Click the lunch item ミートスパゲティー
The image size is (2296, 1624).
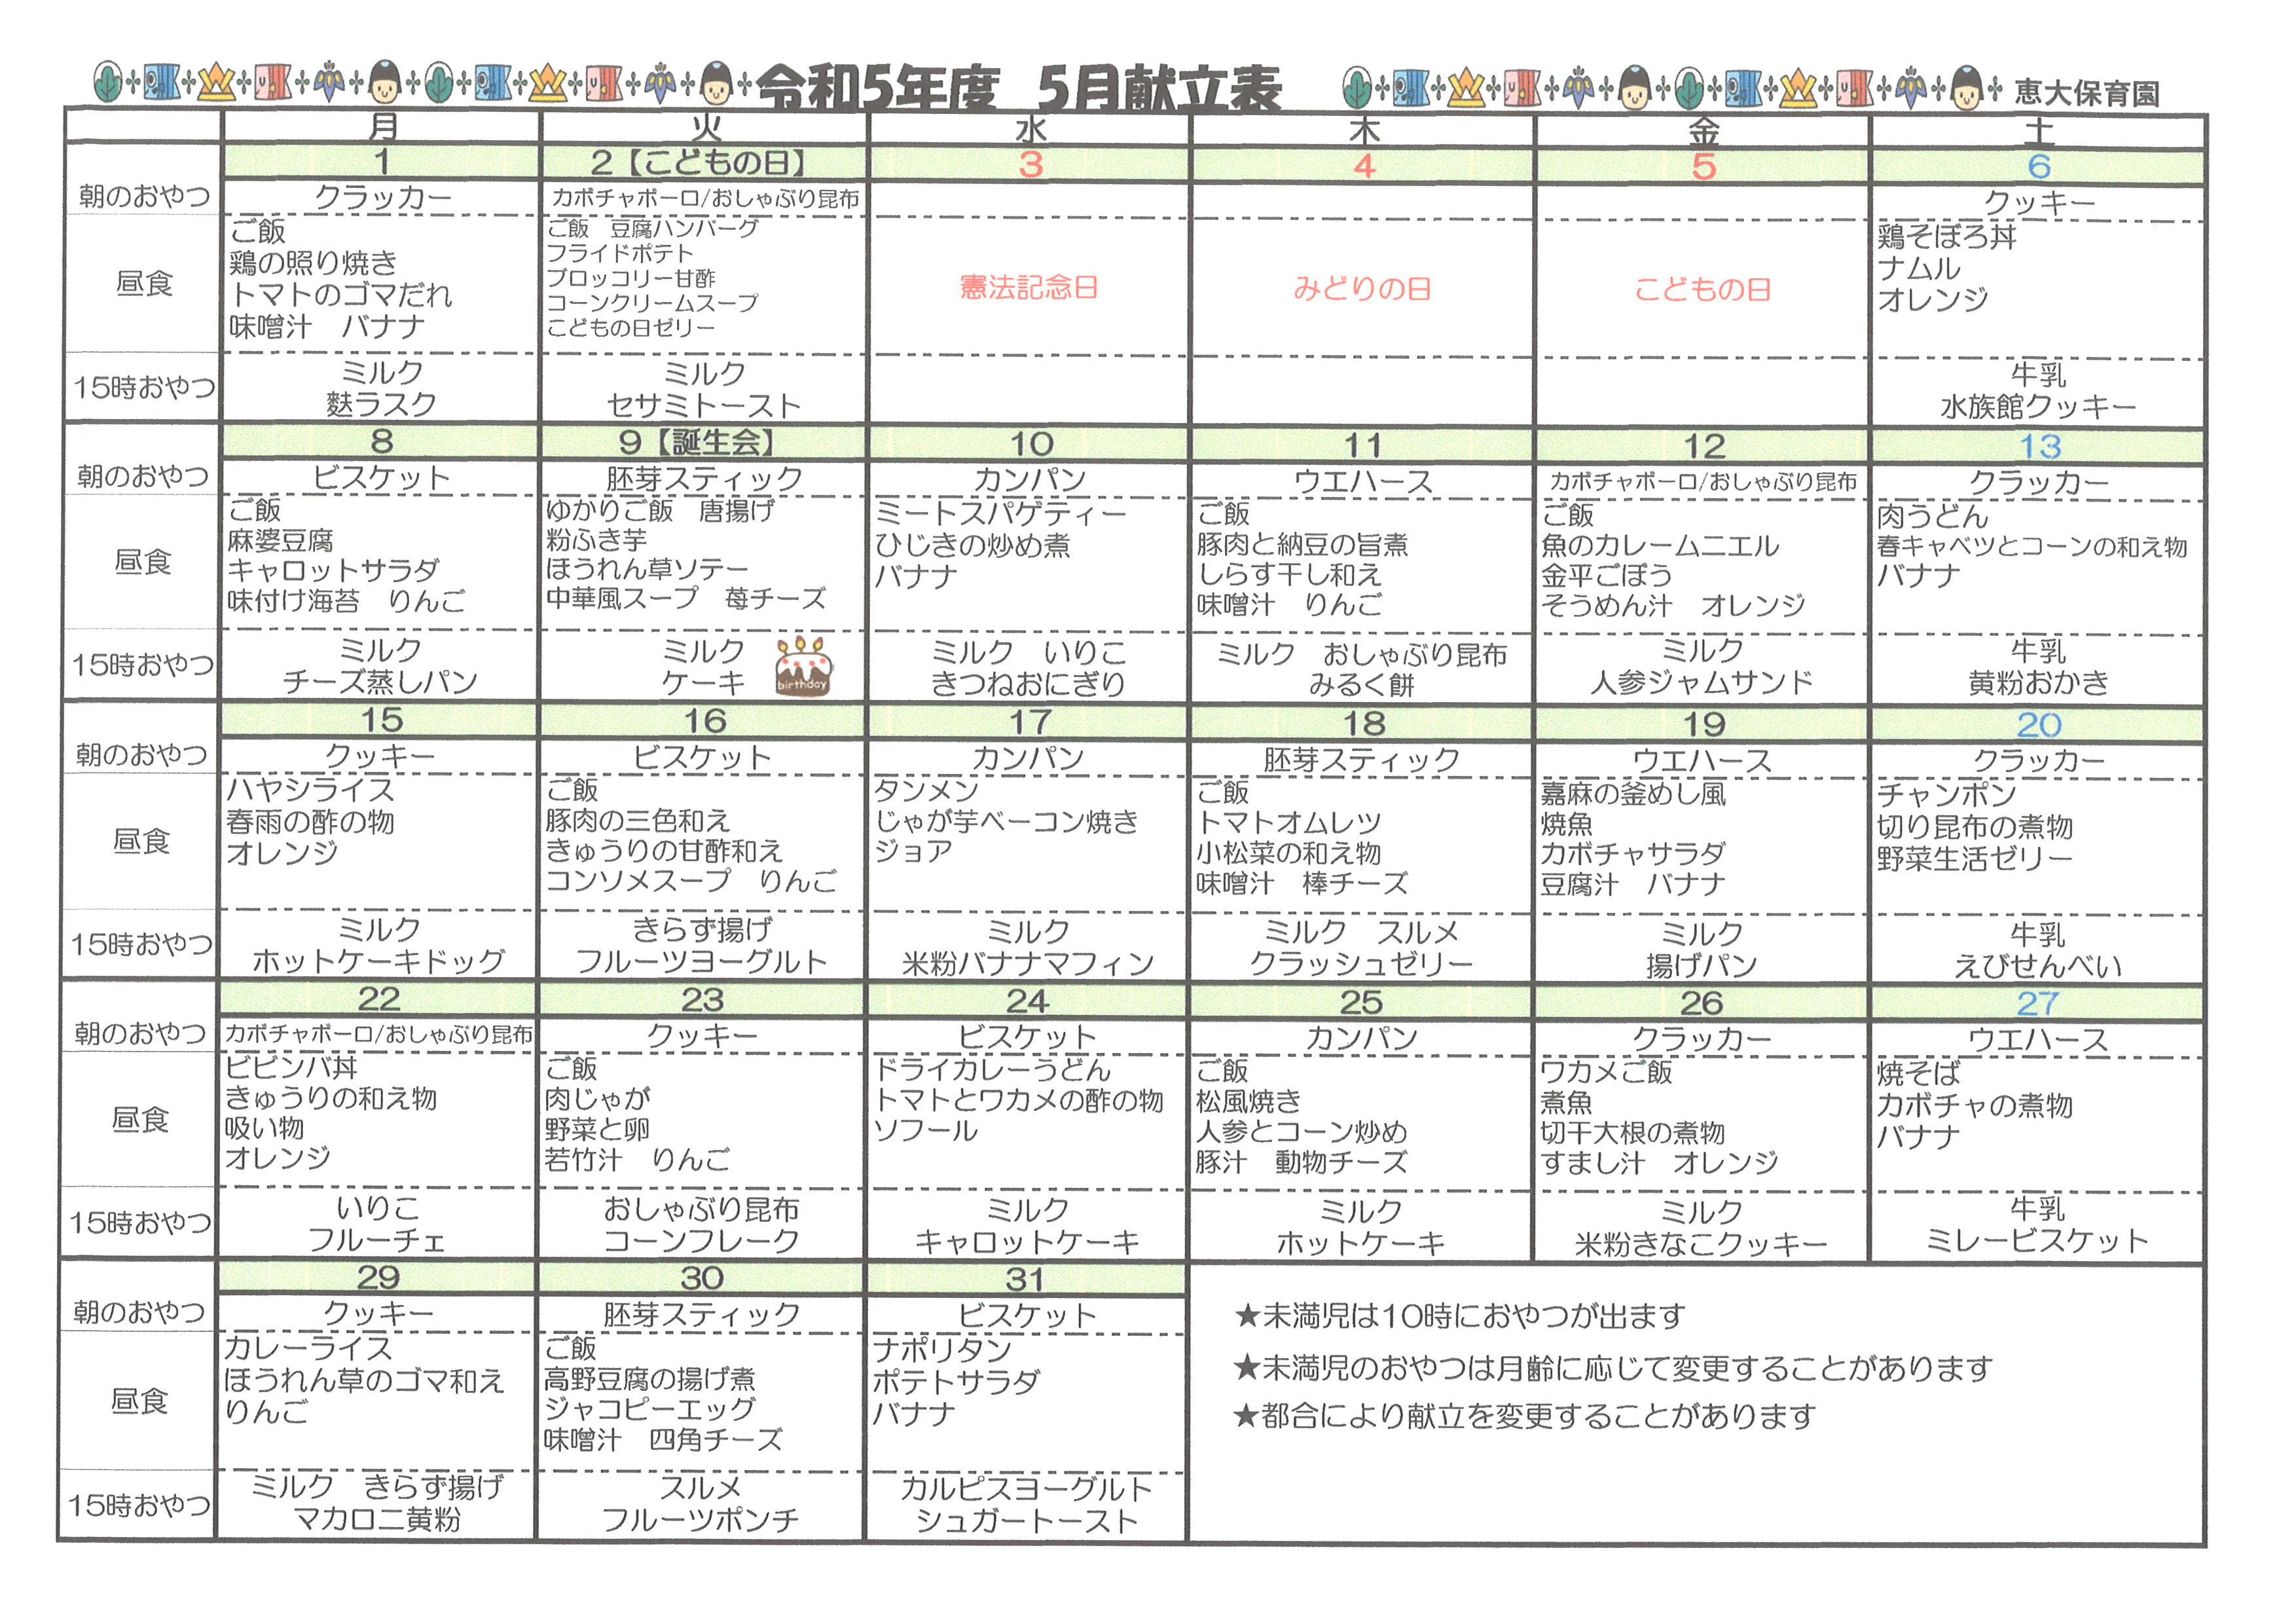(x=1000, y=514)
